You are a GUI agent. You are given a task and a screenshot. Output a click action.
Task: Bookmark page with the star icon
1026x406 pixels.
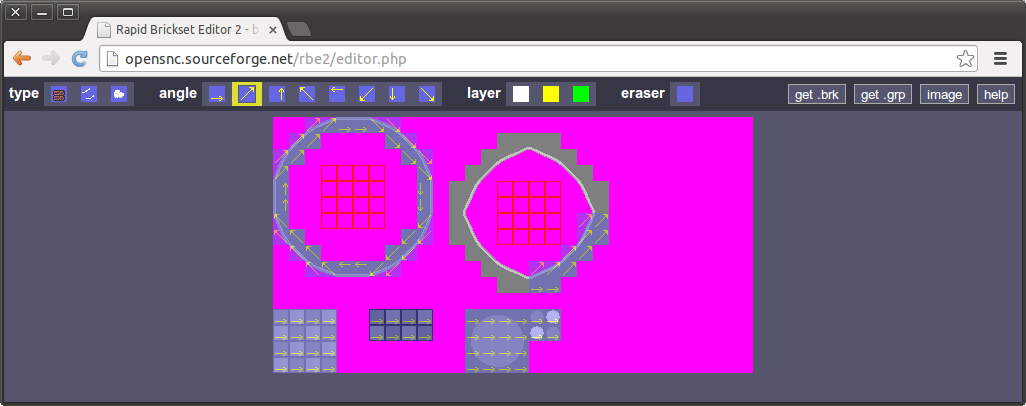tap(965, 59)
